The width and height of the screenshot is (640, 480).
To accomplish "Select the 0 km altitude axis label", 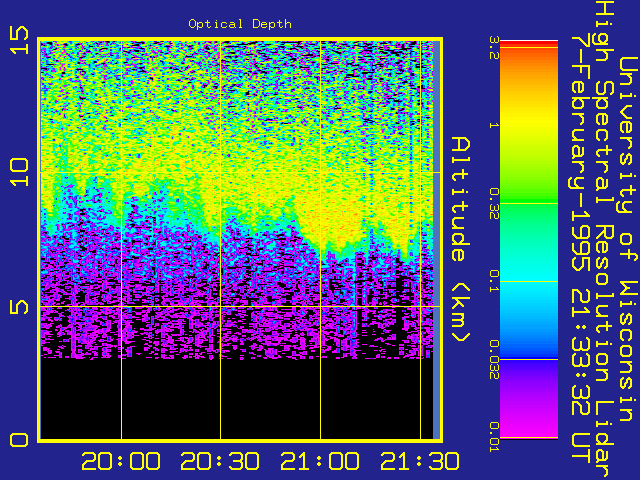I will [x=20, y=440].
